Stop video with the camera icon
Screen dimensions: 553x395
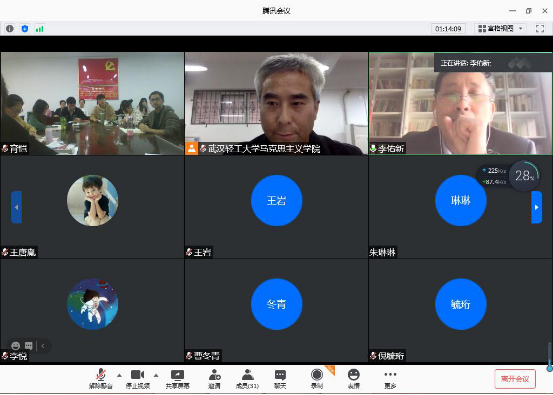point(138,378)
